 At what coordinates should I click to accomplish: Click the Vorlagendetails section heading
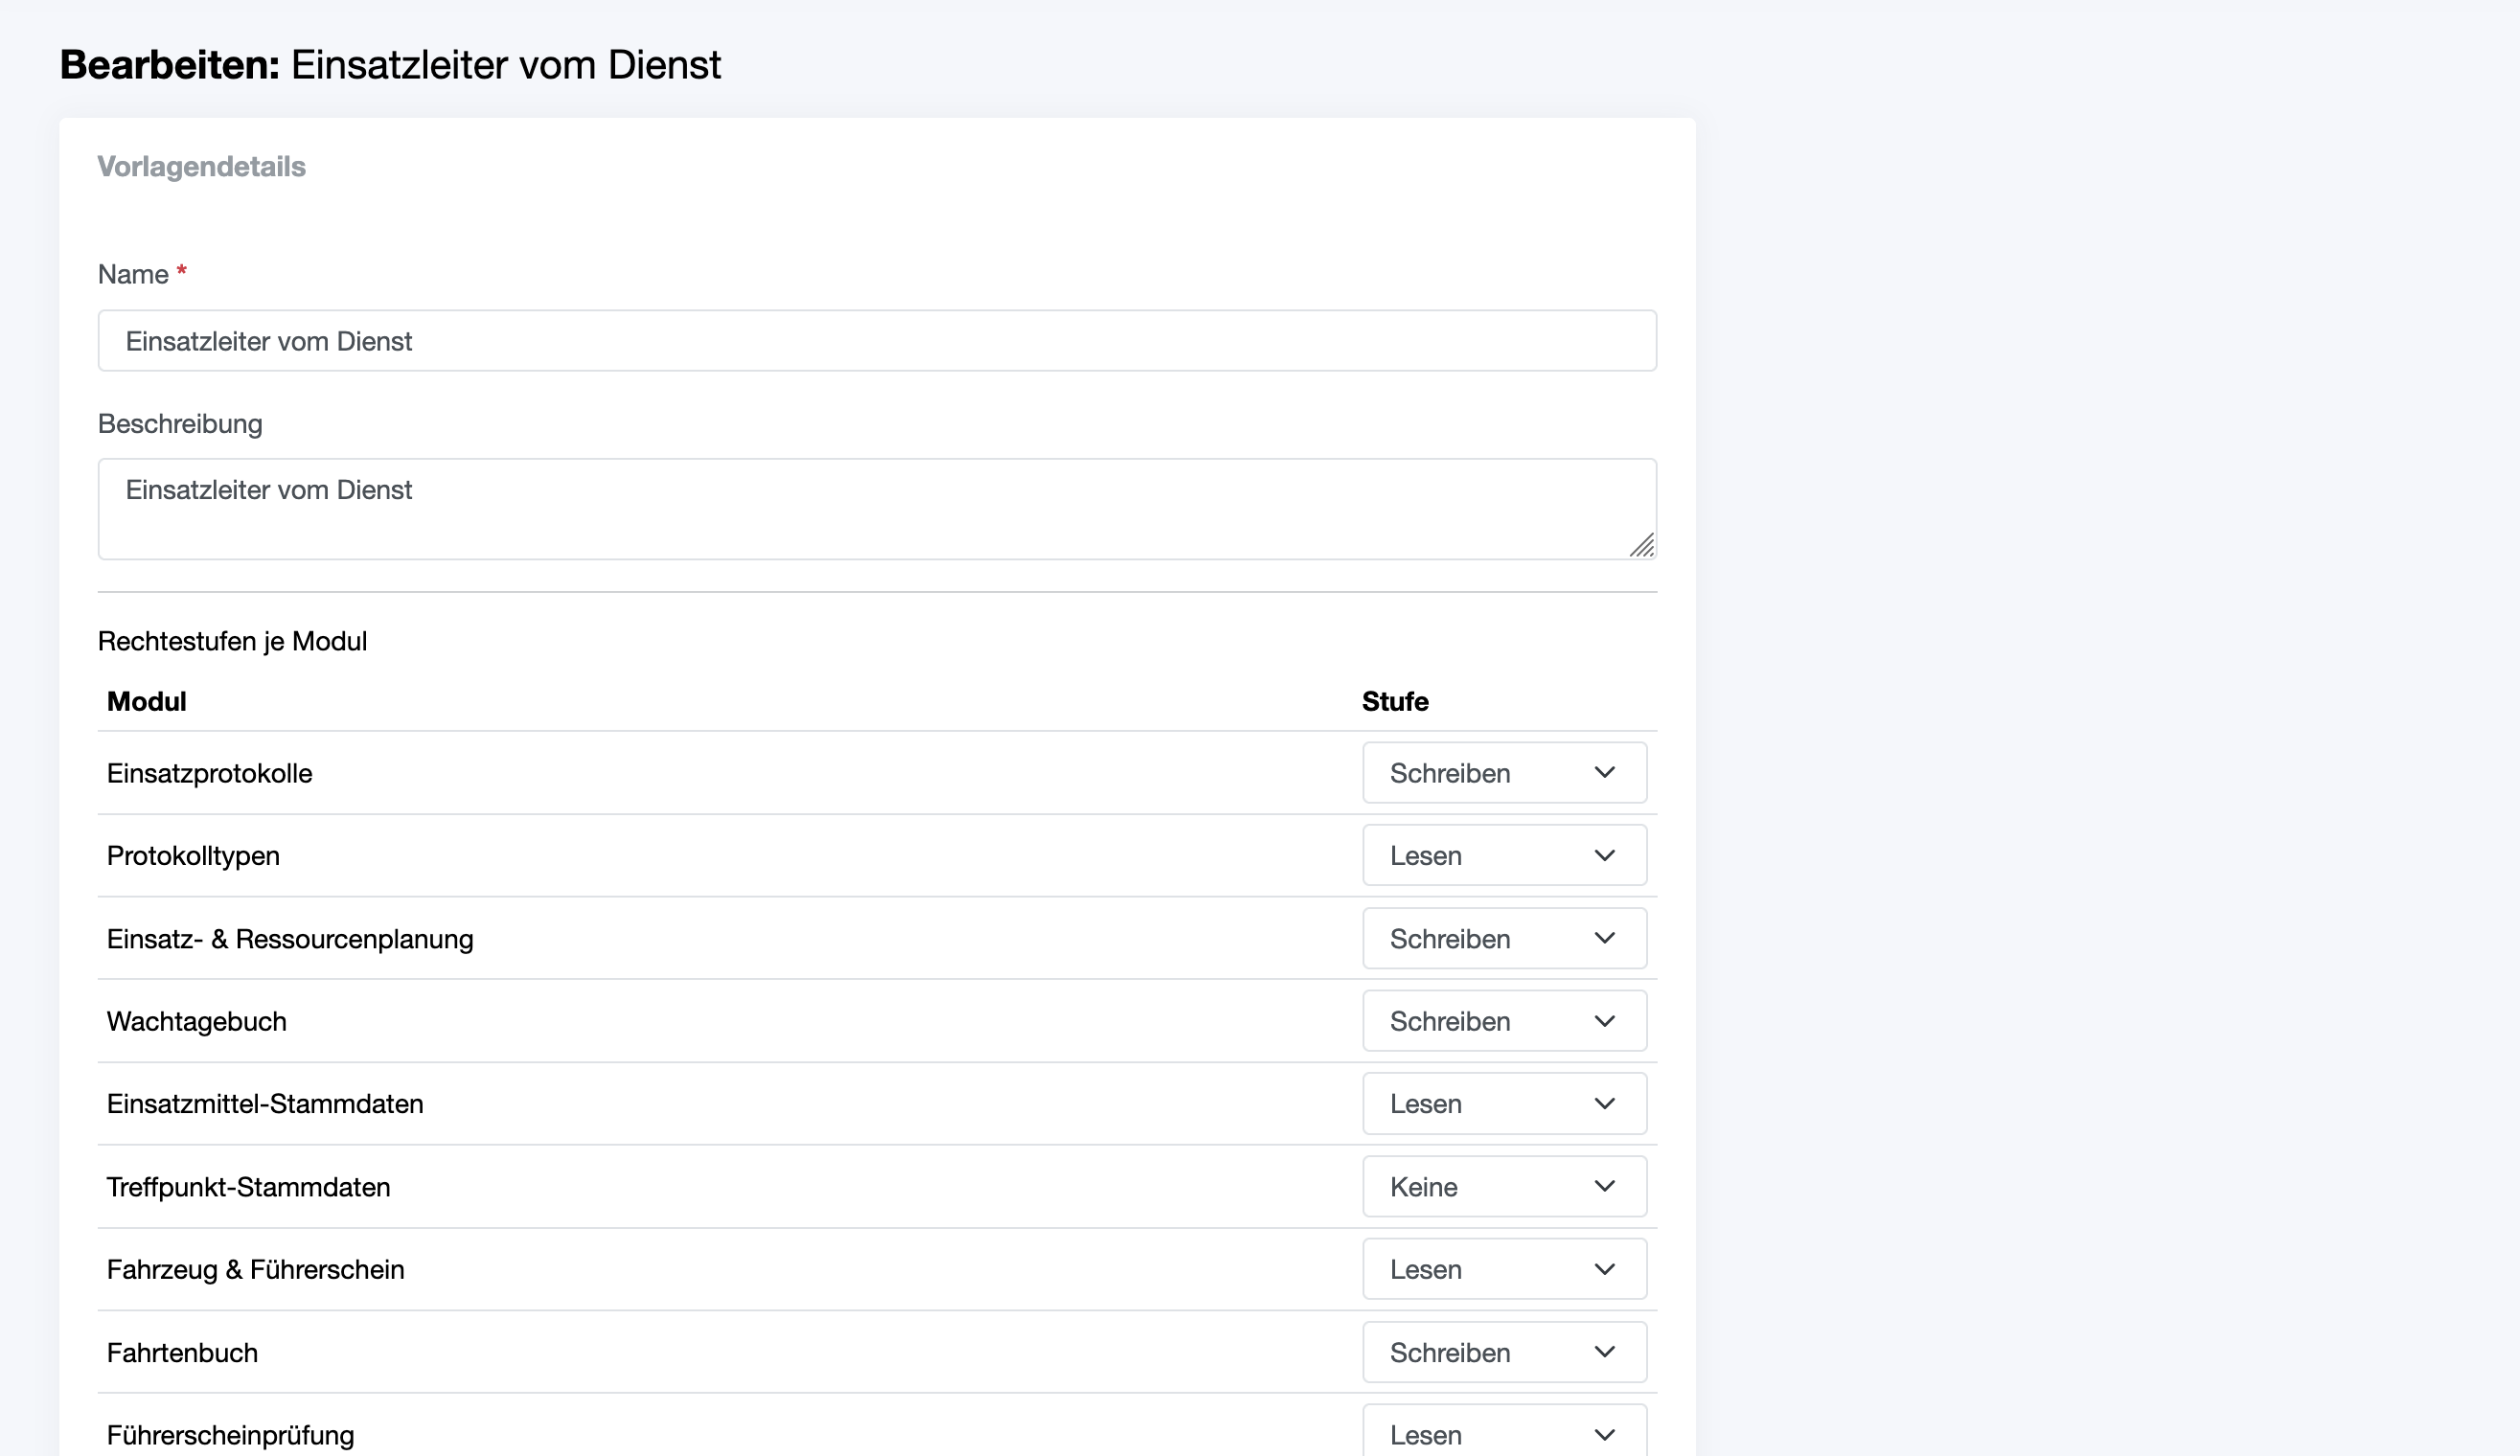click(x=201, y=166)
